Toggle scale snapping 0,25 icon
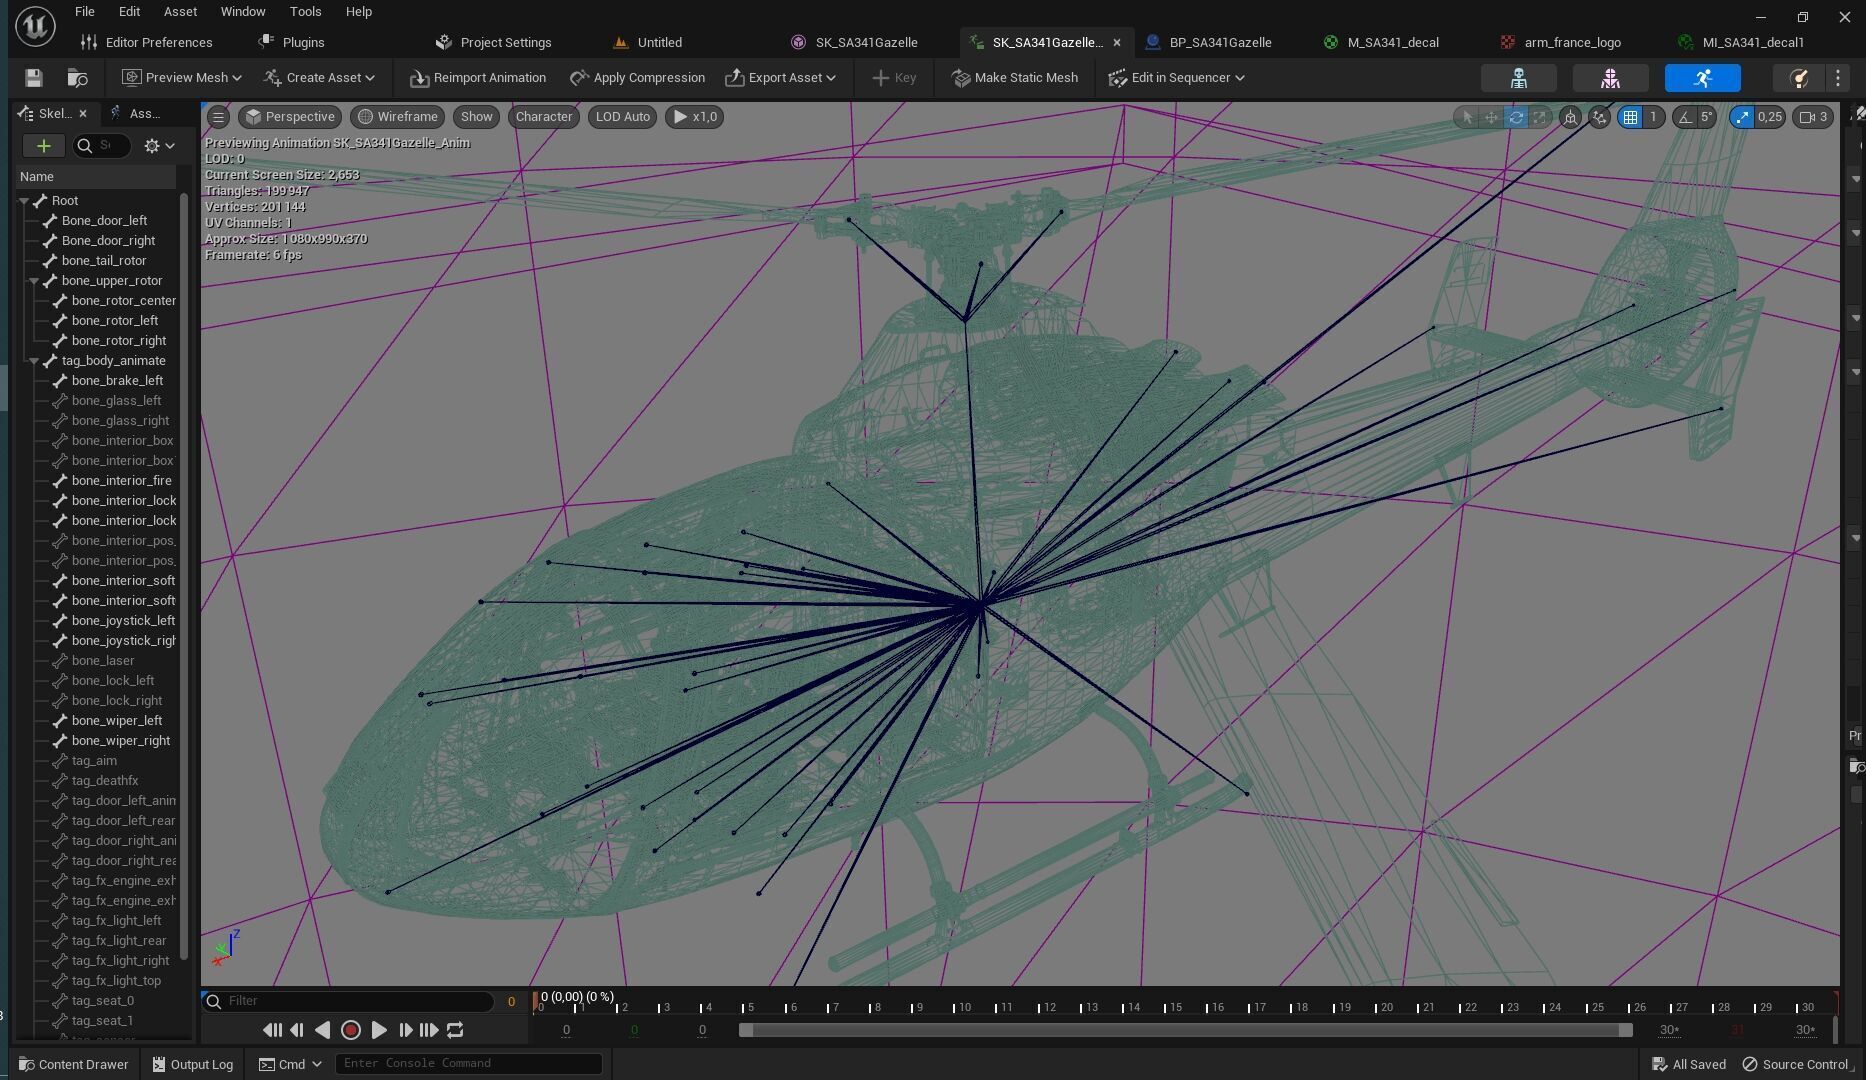 pyautogui.click(x=1743, y=117)
